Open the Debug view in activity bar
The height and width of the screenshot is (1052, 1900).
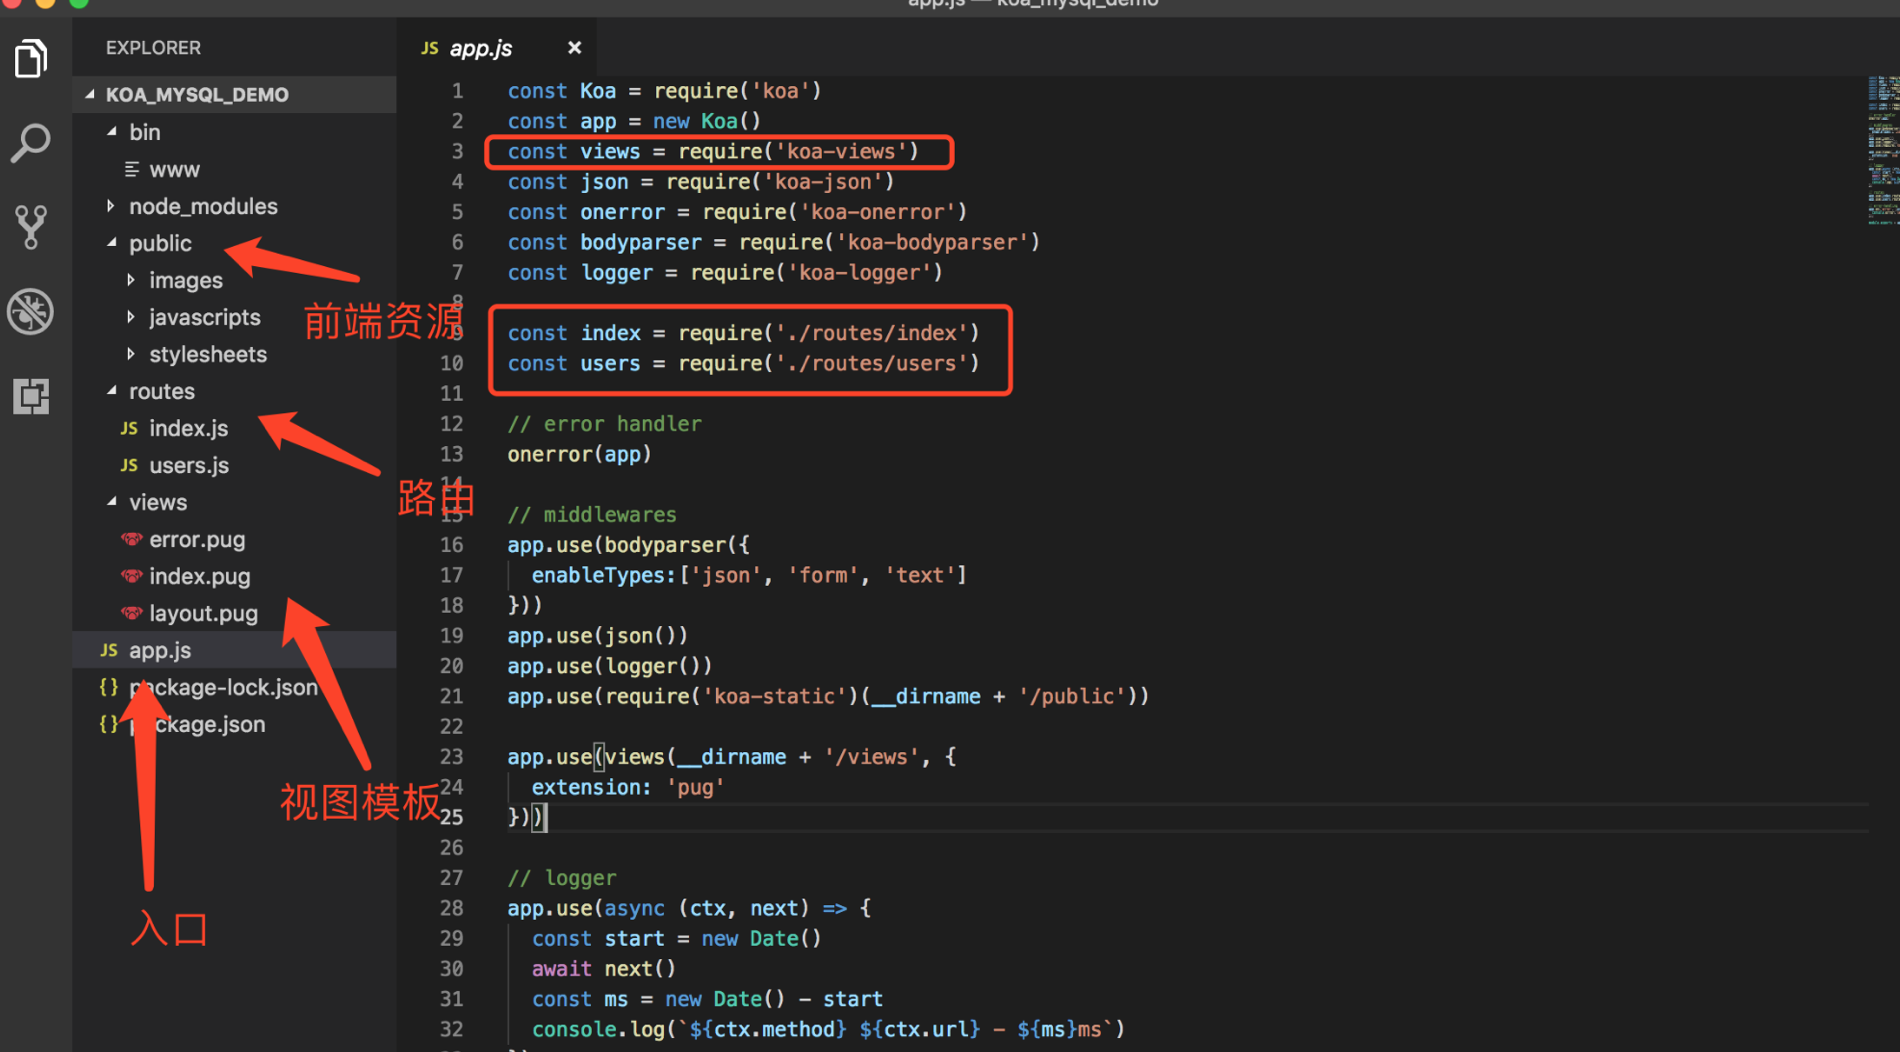click(31, 311)
